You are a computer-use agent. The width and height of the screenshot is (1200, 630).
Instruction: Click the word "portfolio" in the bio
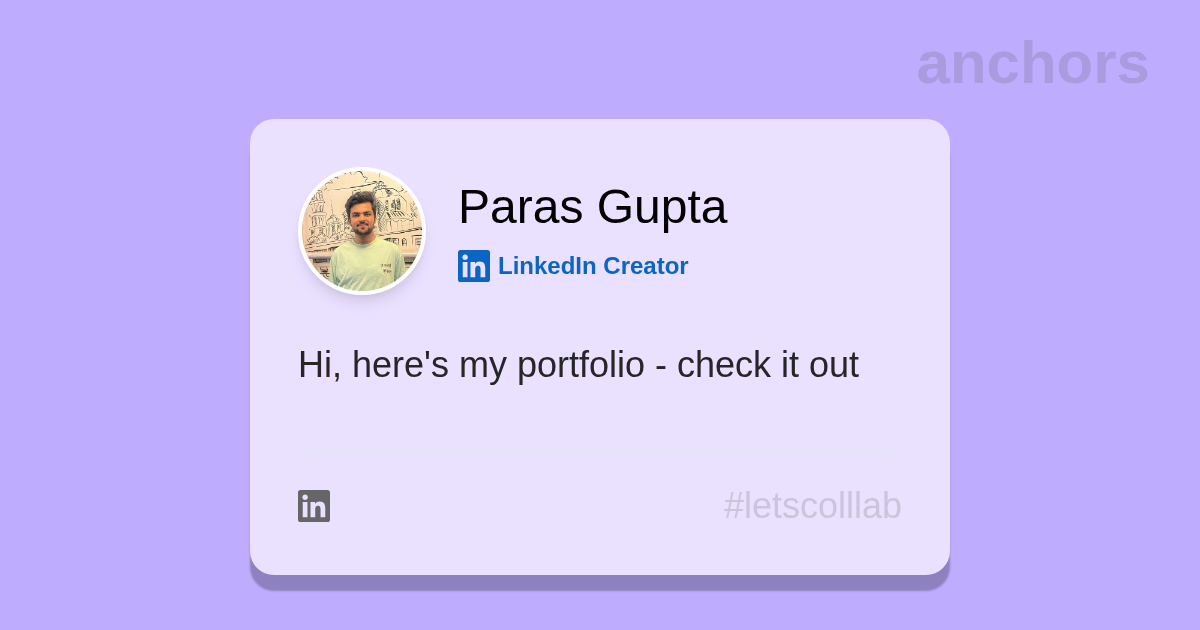pos(580,365)
